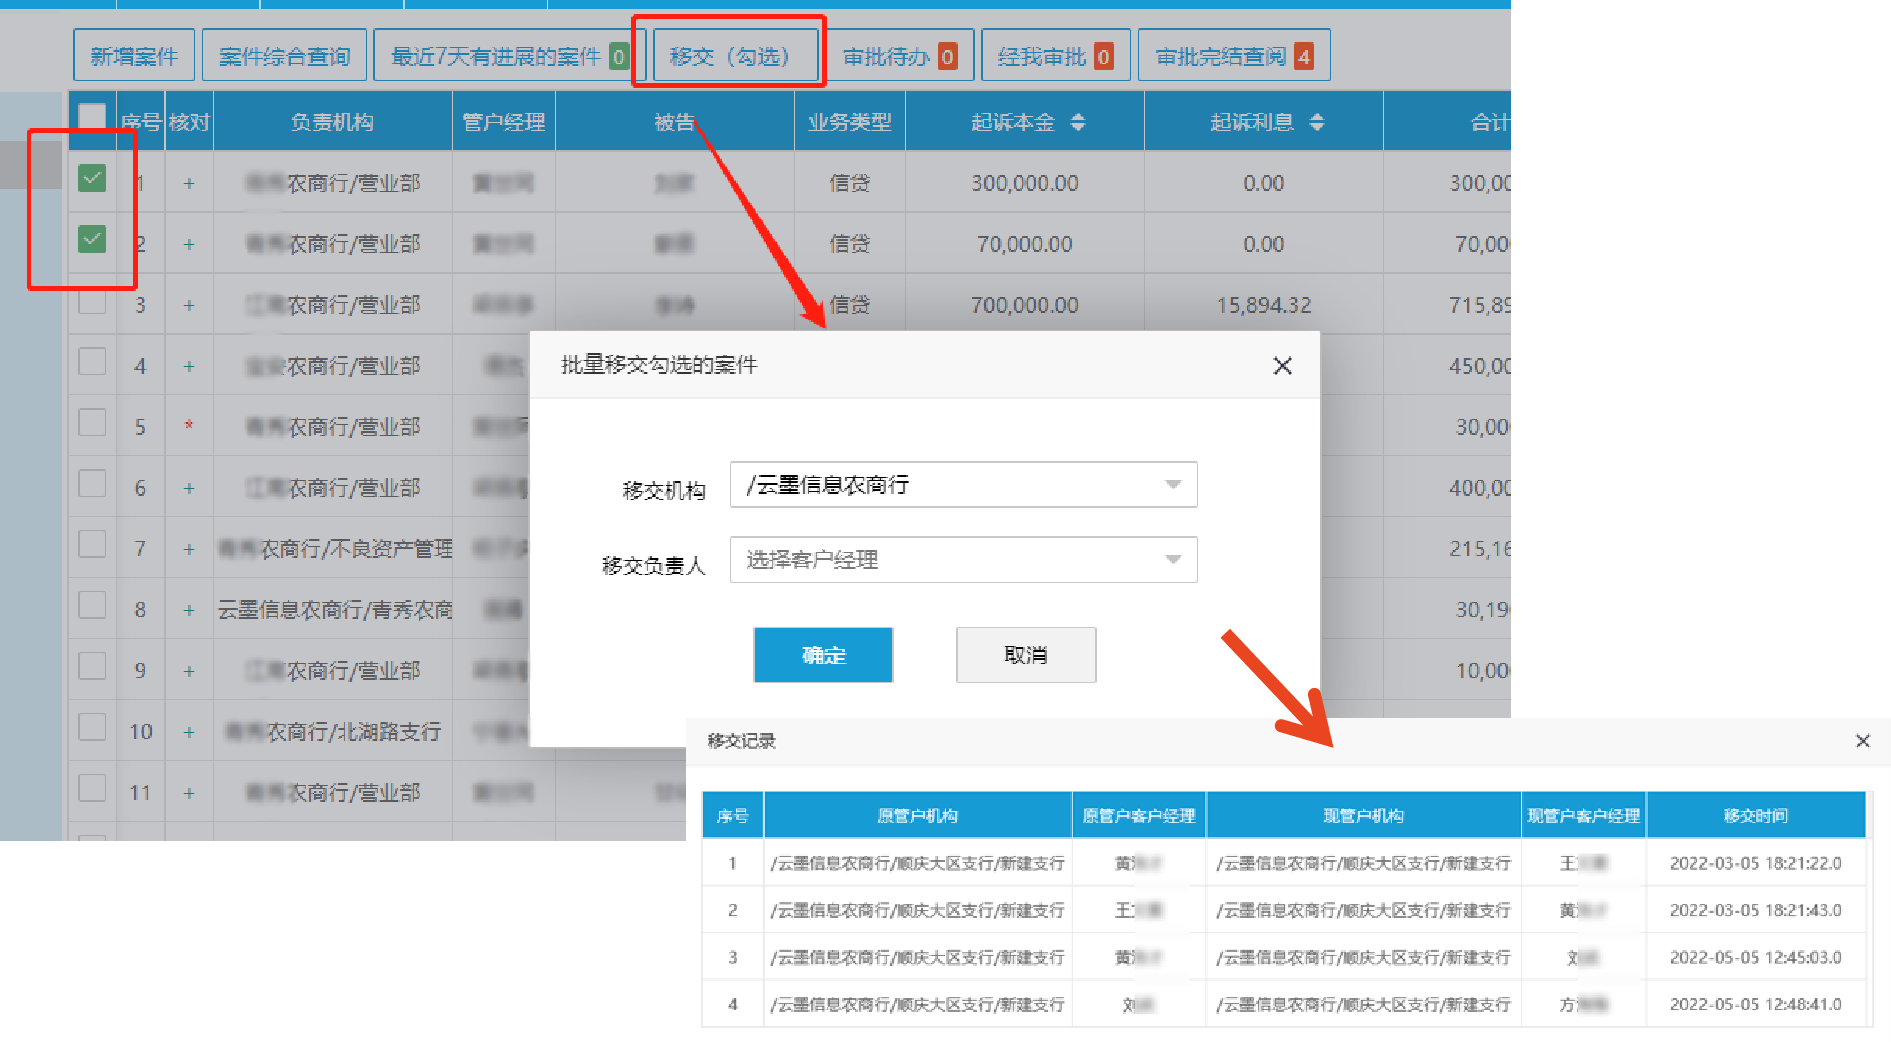The width and height of the screenshot is (1891, 1044).
Task: Open 案件综合查询 search
Action: click(x=284, y=55)
